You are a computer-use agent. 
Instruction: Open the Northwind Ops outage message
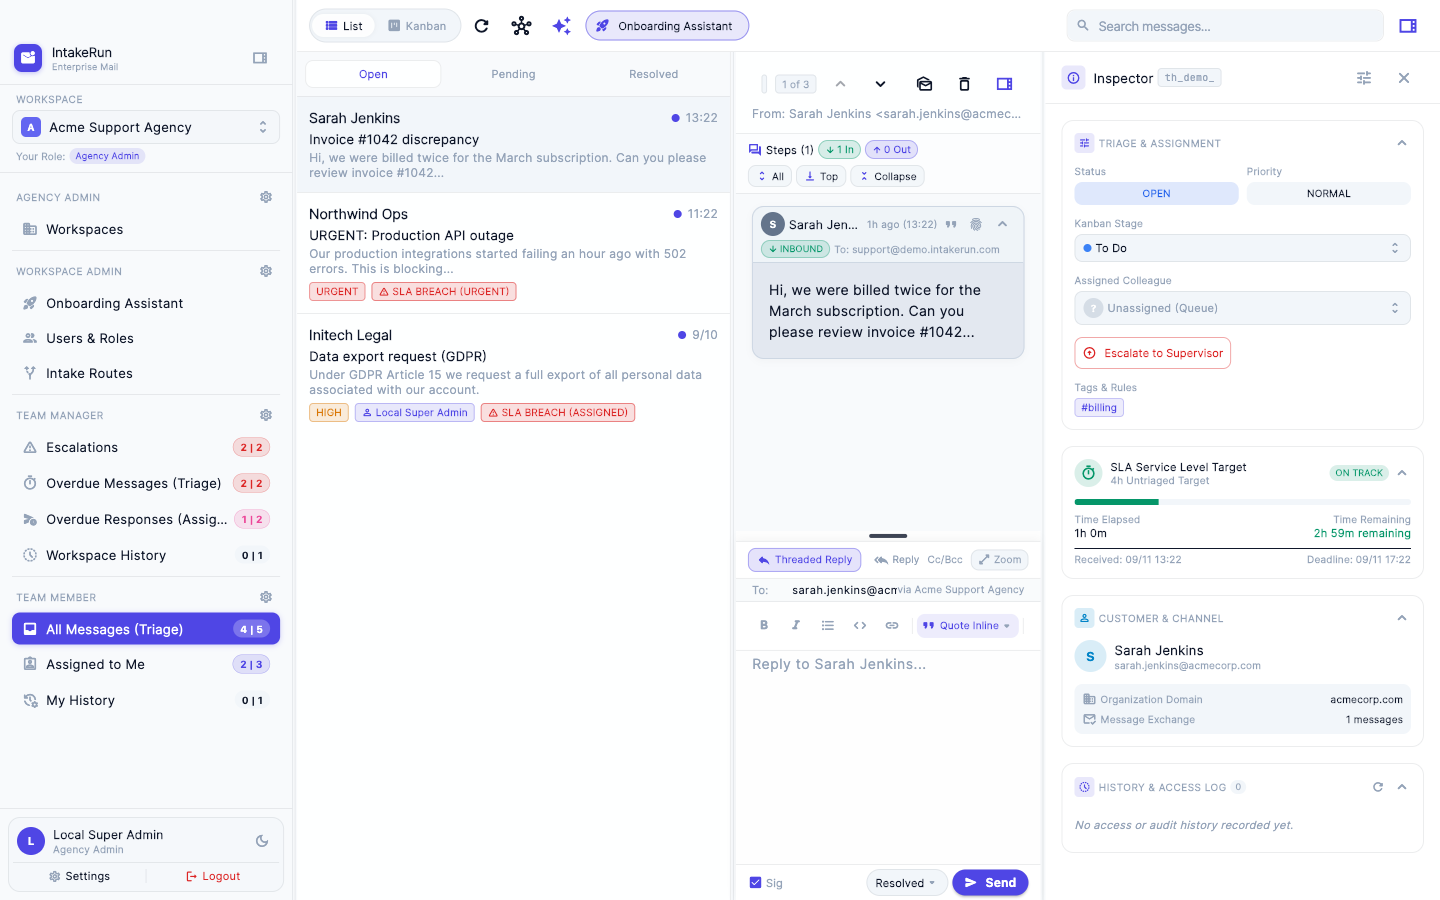click(513, 253)
